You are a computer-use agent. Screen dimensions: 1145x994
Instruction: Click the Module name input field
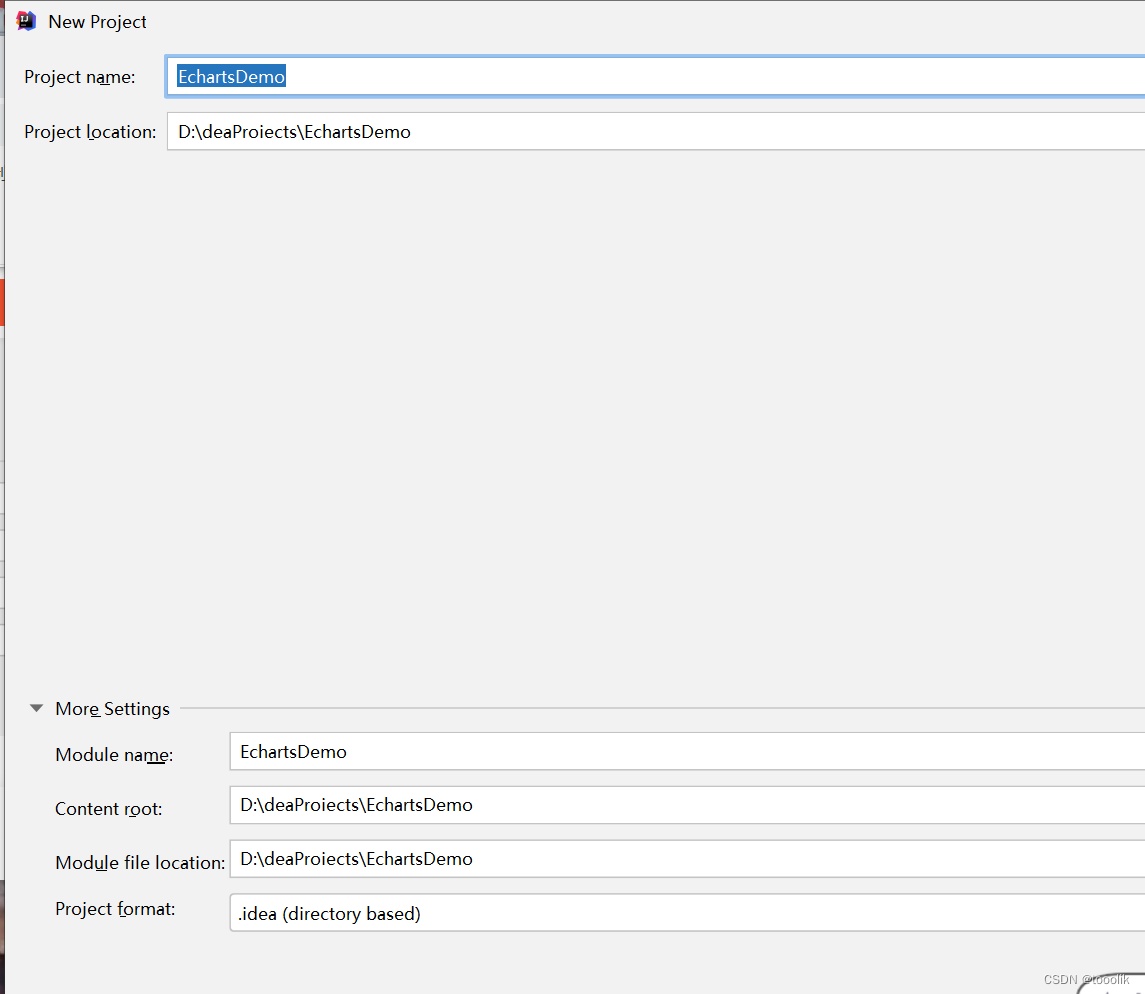pyautogui.click(x=686, y=752)
